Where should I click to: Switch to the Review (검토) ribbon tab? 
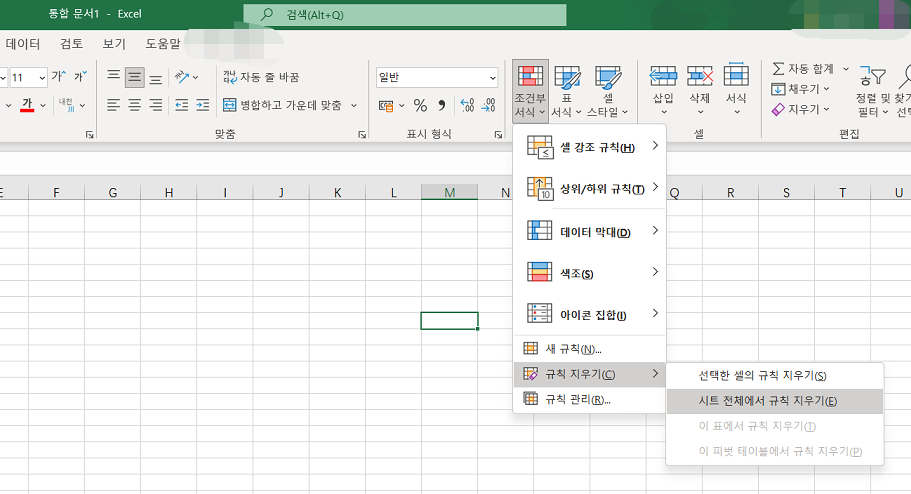[x=71, y=44]
